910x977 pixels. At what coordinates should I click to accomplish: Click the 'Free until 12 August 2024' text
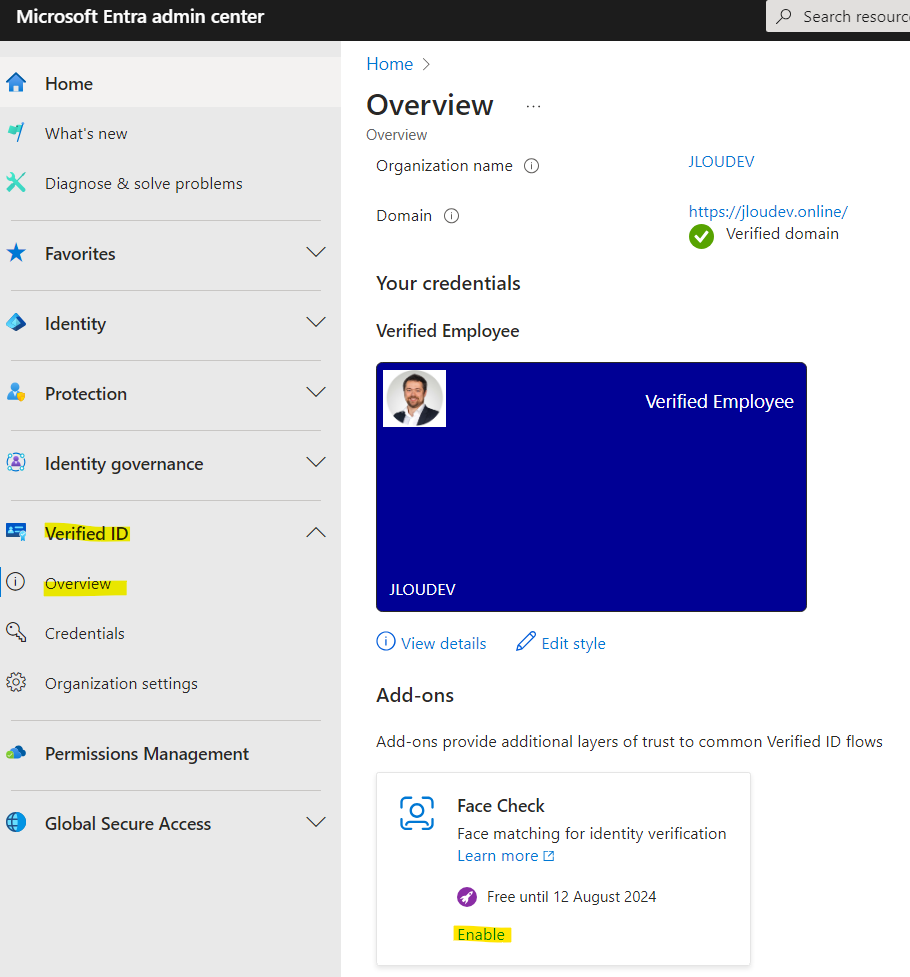click(572, 897)
